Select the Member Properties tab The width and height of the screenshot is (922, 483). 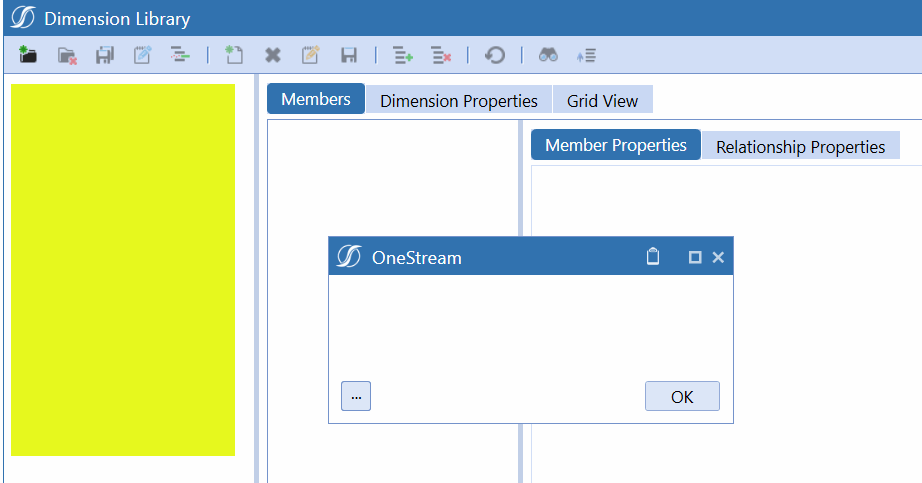pyautogui.click(x=616, y=145)
